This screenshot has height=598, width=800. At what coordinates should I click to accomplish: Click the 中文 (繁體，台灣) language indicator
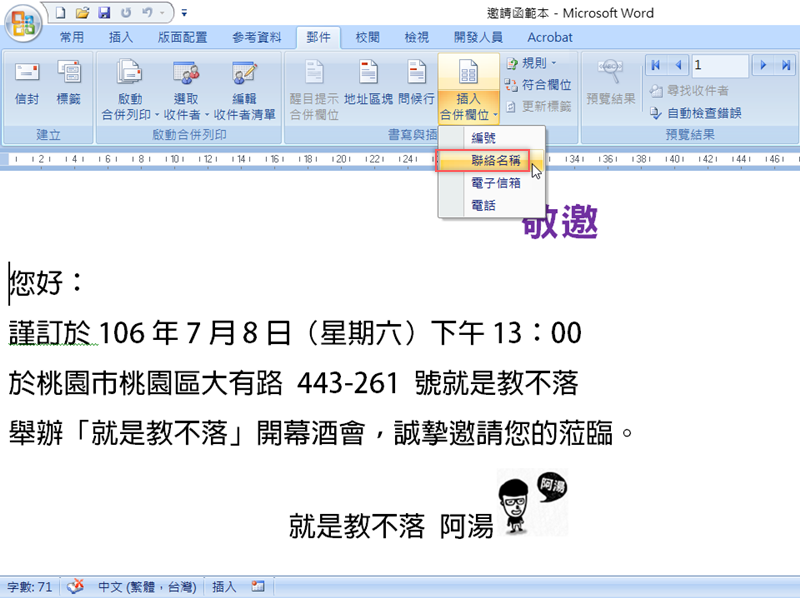tap(147, 587)
